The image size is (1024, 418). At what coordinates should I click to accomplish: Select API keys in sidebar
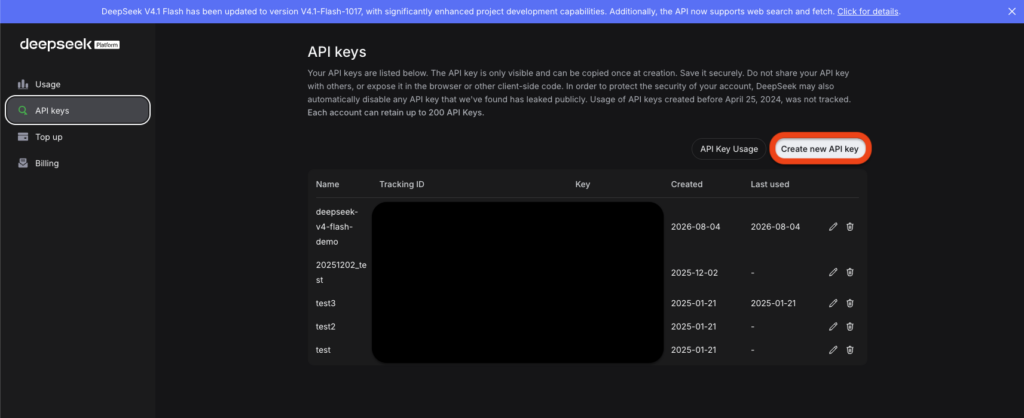click(x=78, y=110)
